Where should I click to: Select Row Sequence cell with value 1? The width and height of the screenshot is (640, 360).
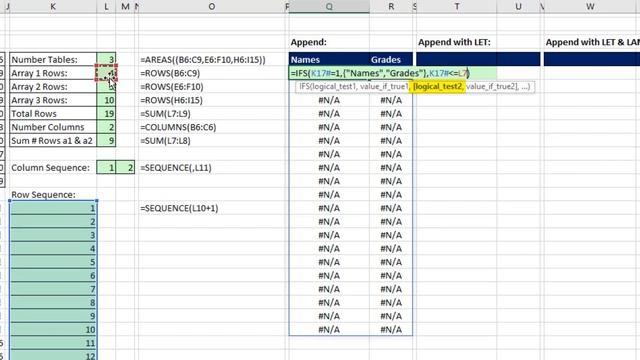click(x=53, y=208)
